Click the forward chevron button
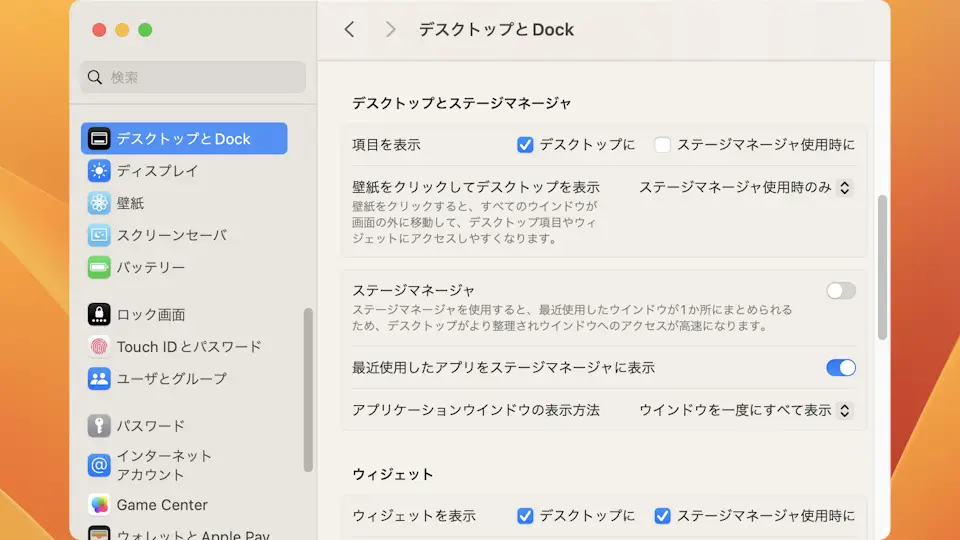This screenshot has height=540, width=960. 390,30
